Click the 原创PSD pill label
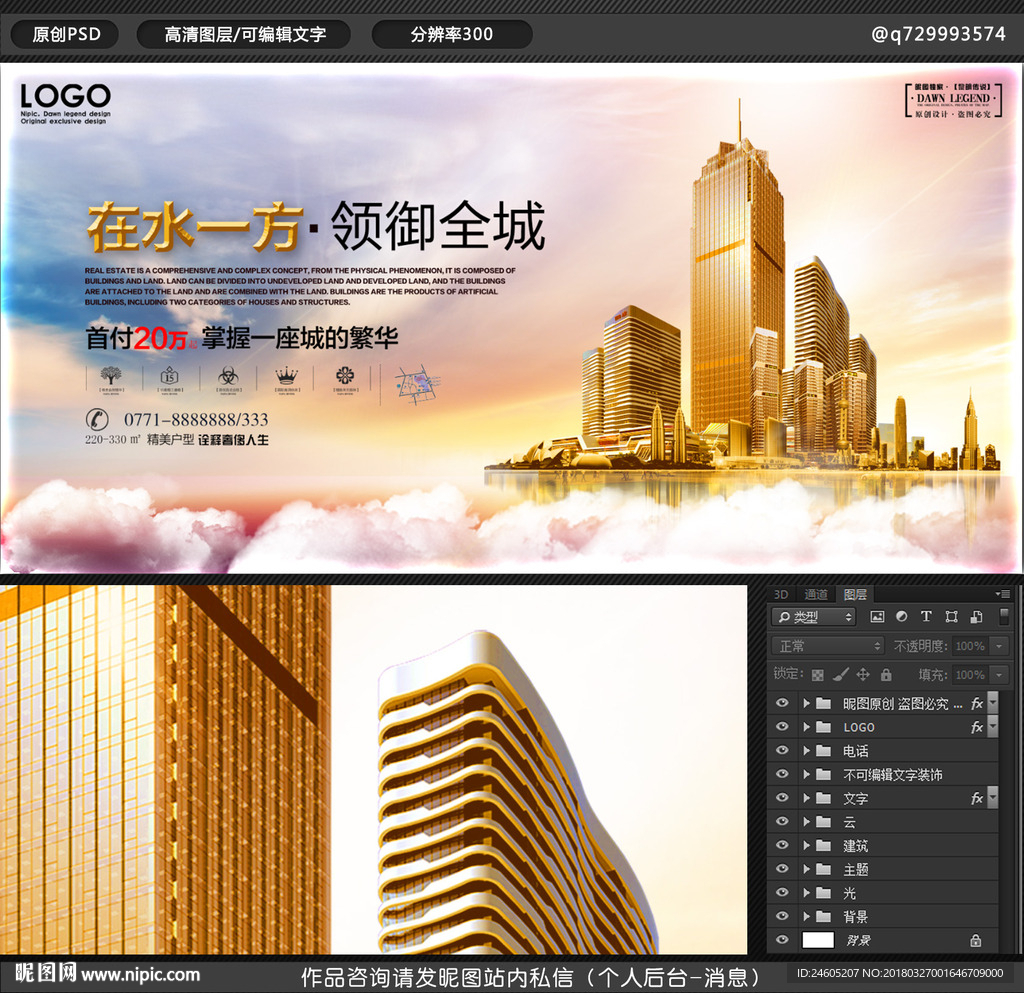Screen dimensions: 1024x993 (66, 34)
